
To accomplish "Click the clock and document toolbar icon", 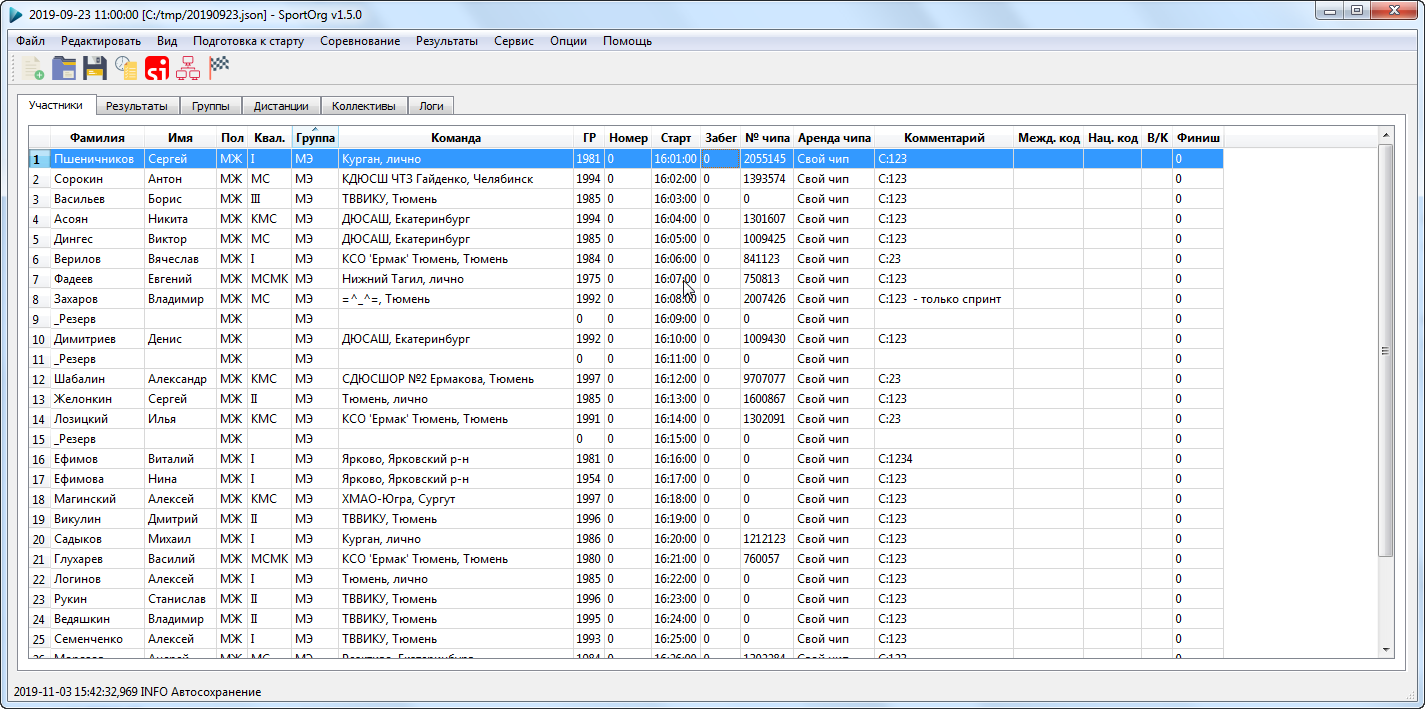I will click(x=126, y=68).
